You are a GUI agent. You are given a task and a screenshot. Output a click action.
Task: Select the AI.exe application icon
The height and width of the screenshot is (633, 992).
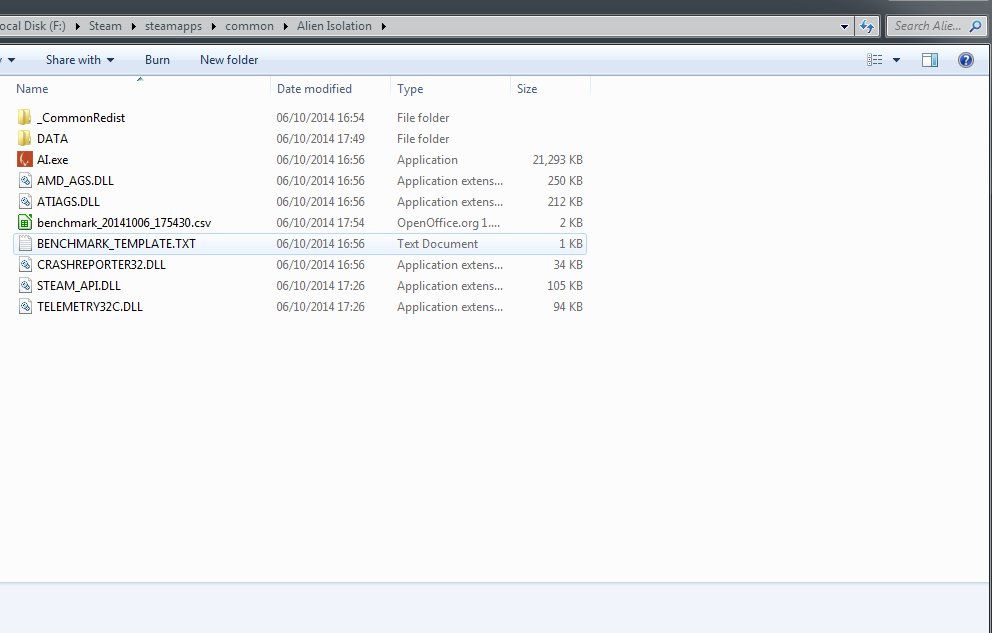point(25,159)
